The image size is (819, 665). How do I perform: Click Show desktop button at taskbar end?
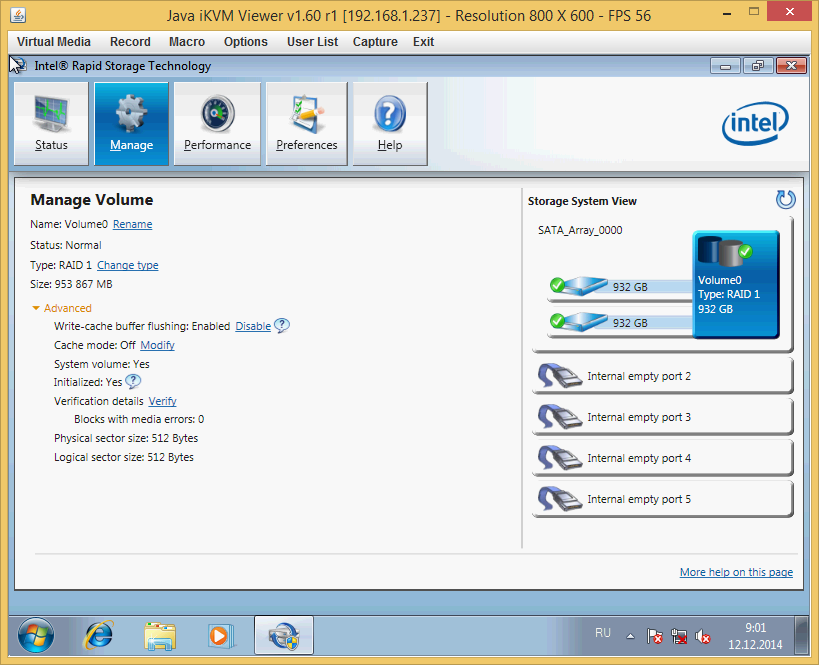point(801,635)
